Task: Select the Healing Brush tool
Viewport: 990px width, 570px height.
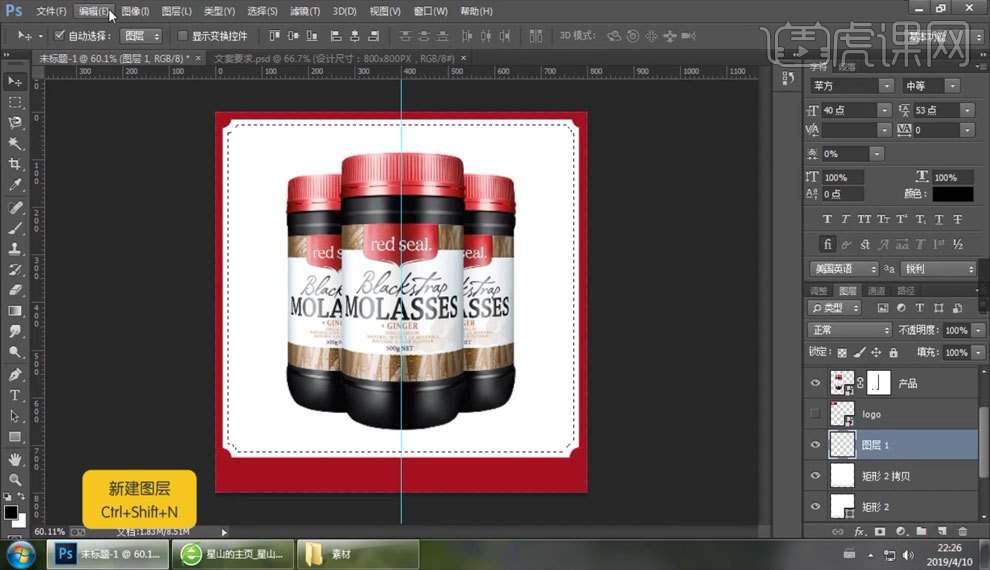Action: point(15,207)
